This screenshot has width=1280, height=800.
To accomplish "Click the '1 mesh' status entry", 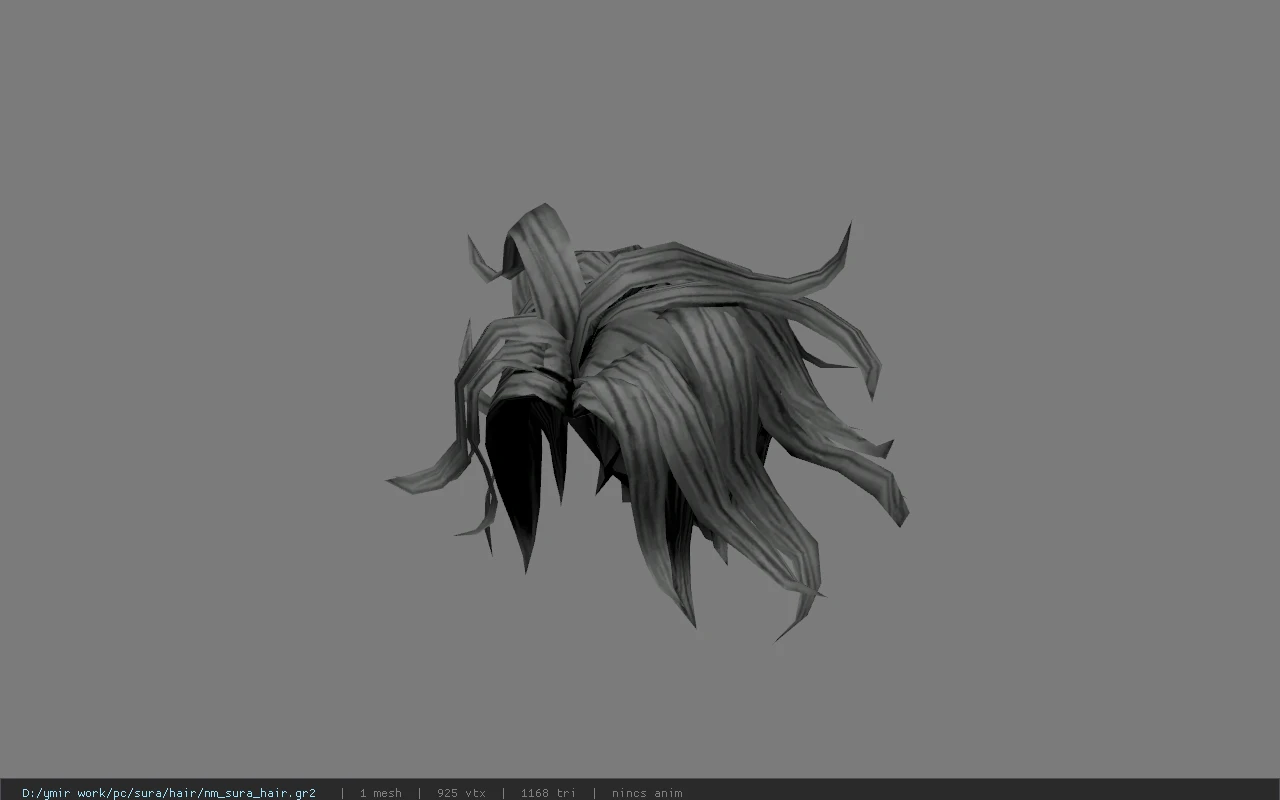I will click(x=381, y=793).
